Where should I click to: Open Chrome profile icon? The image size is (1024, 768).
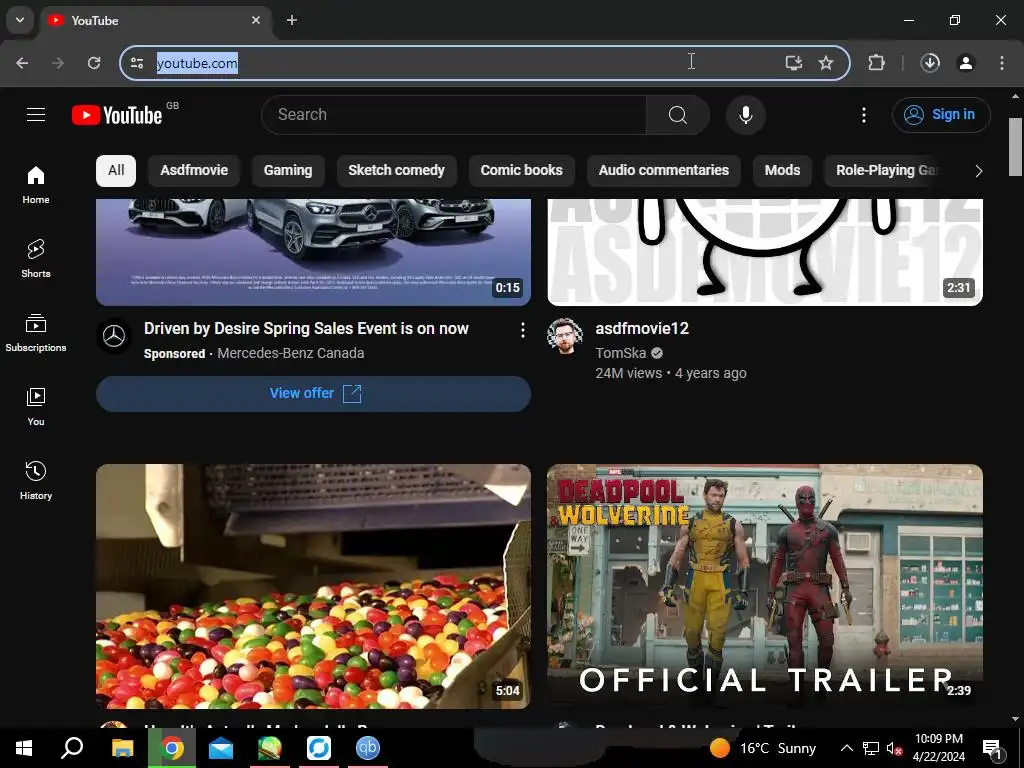[966, 63]
